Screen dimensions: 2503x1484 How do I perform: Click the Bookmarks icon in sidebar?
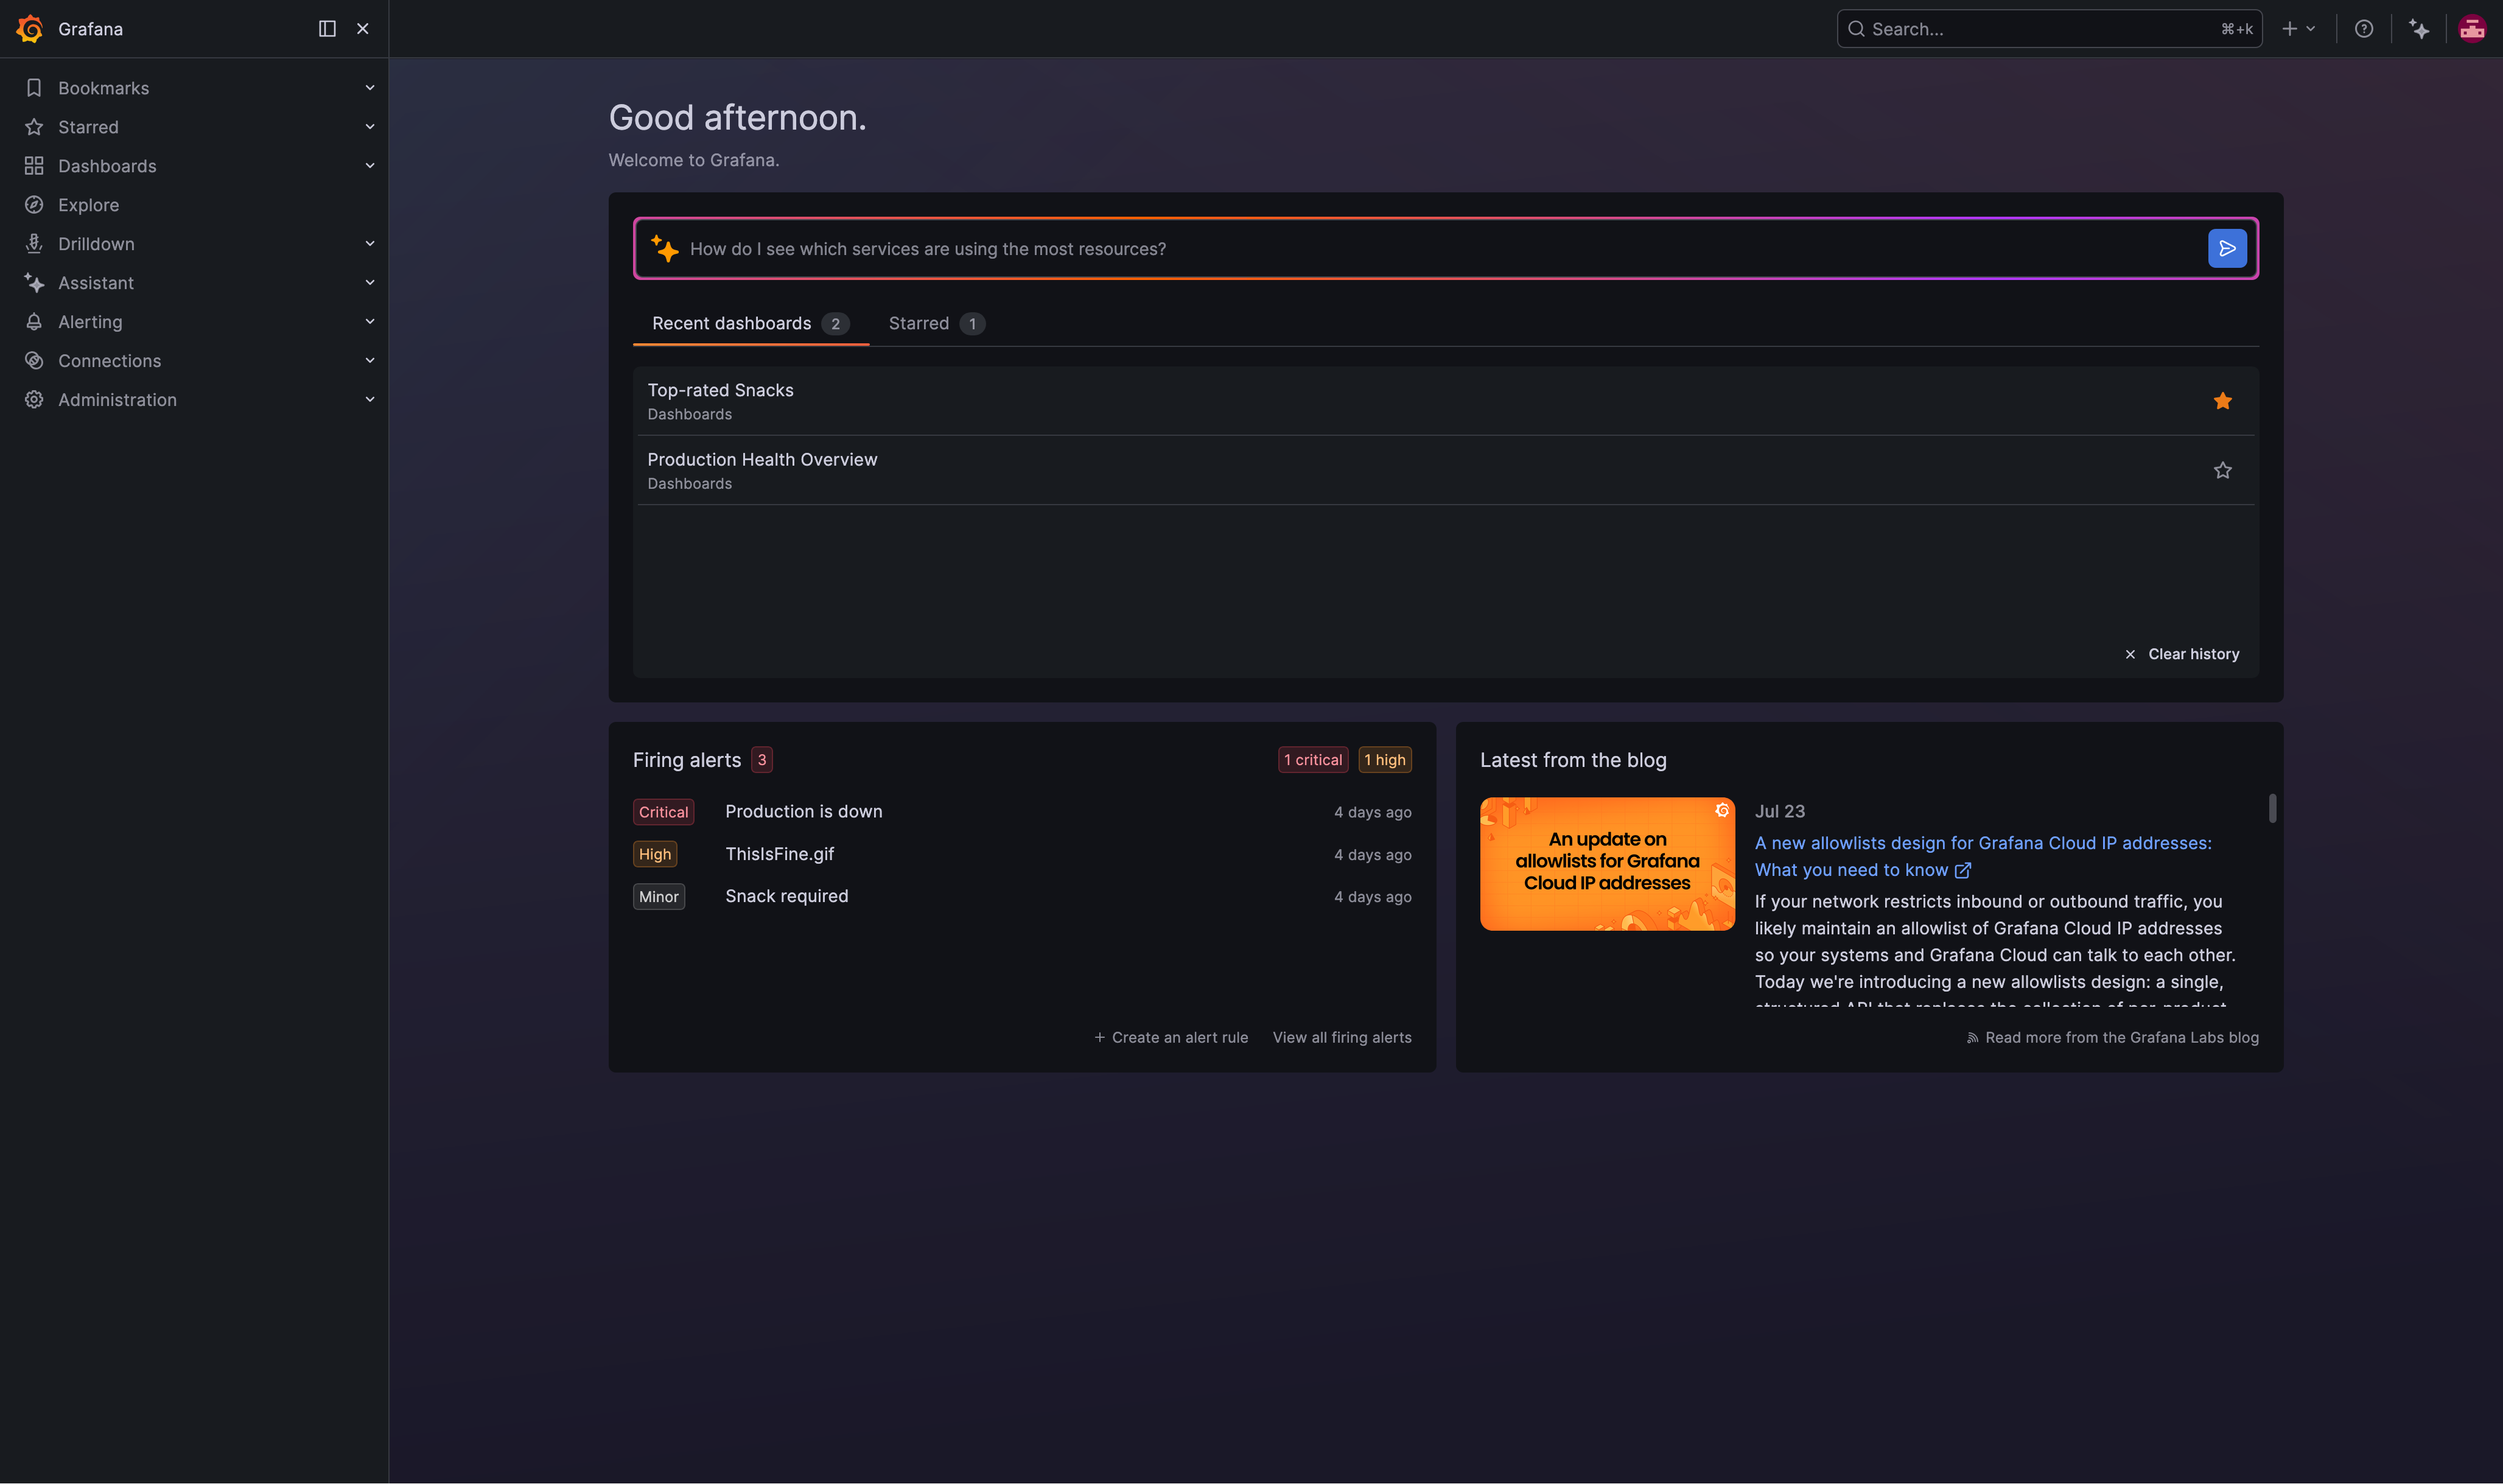tap(34, 88)
